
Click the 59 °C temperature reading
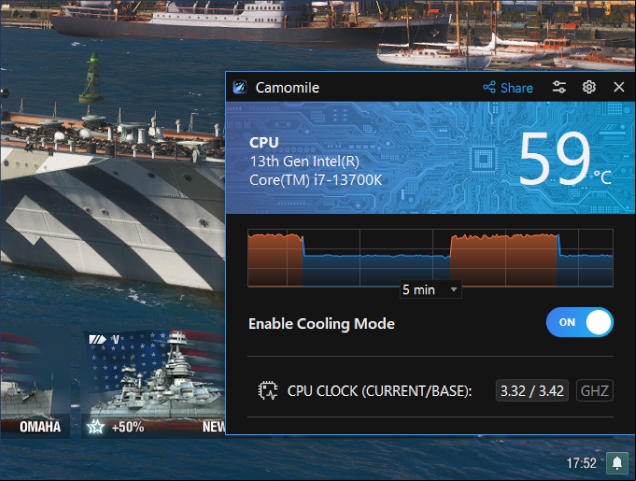565,159
